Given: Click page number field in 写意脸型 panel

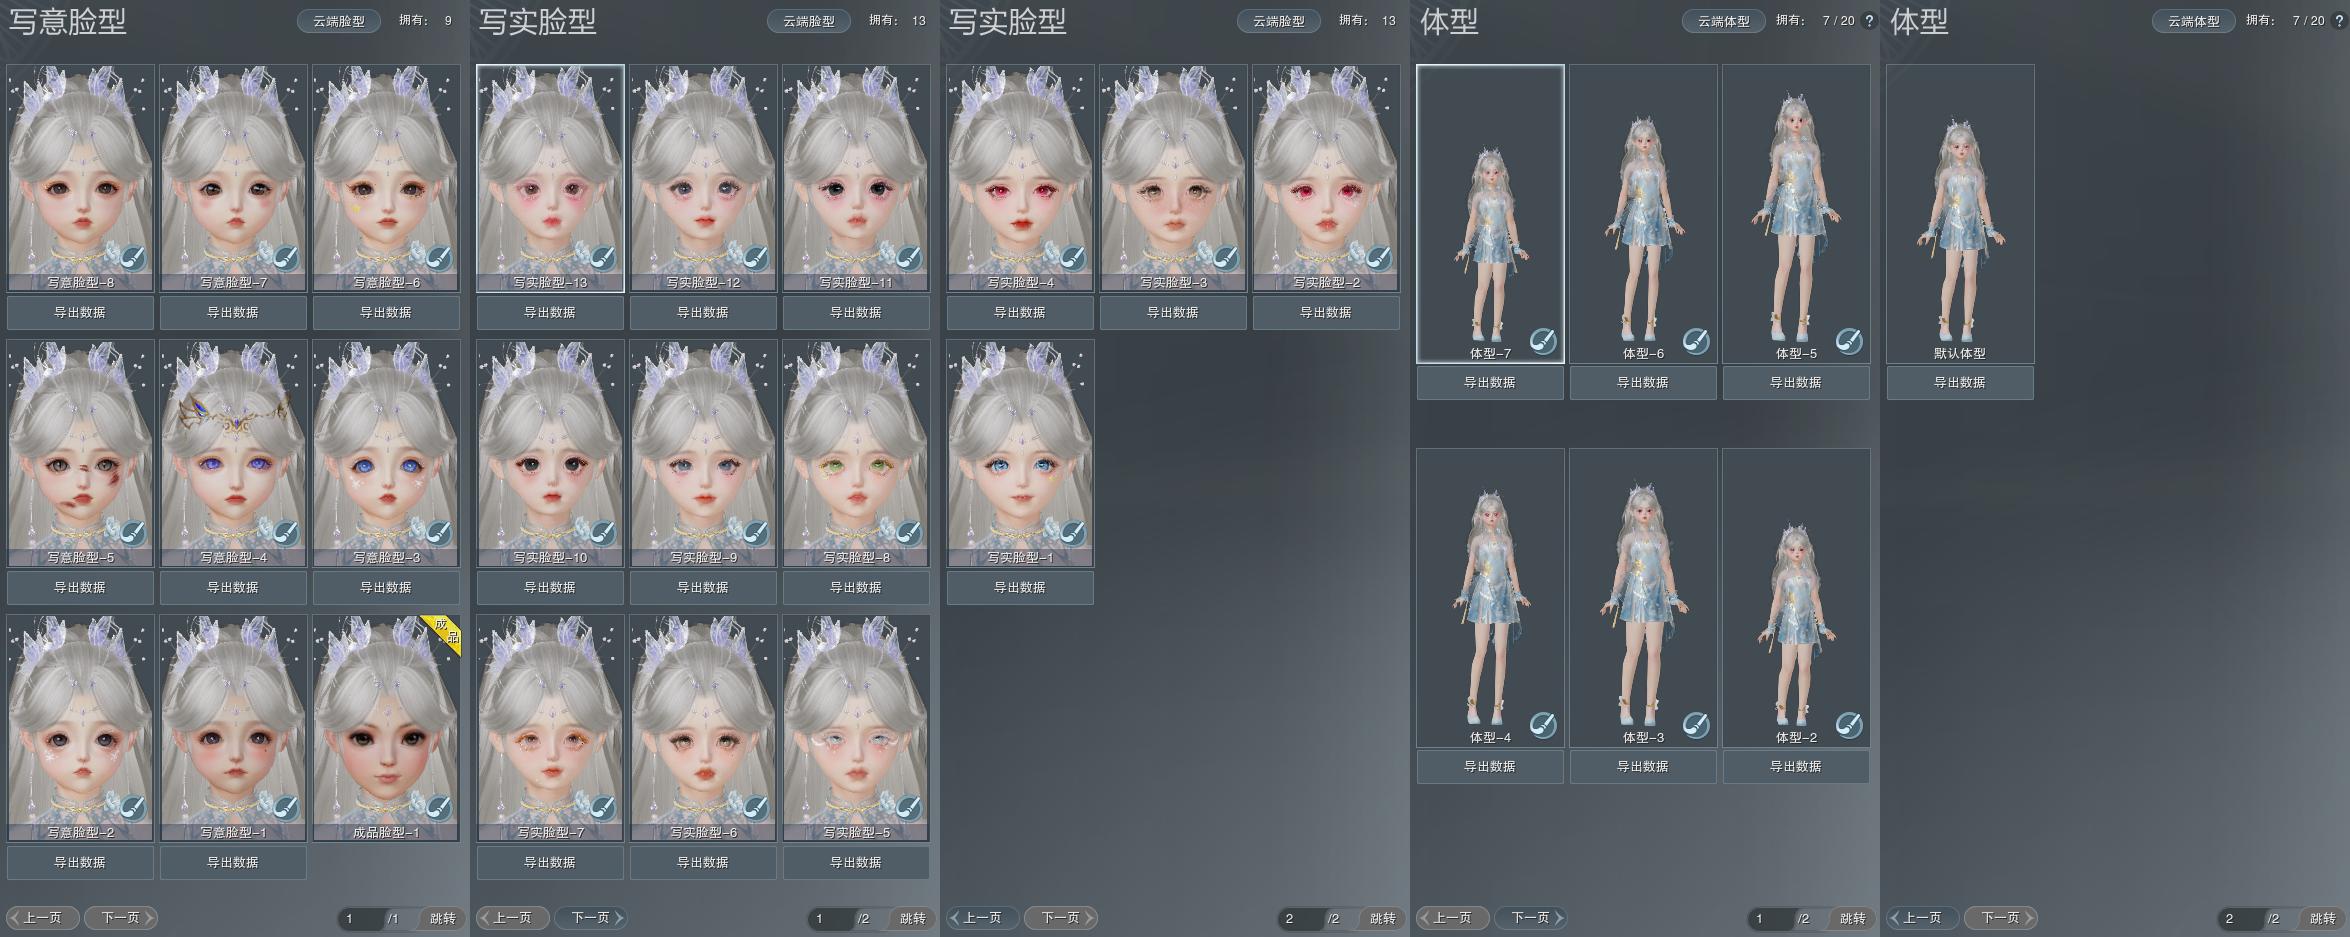Looking at the screenshot, I should click(360, 918).
